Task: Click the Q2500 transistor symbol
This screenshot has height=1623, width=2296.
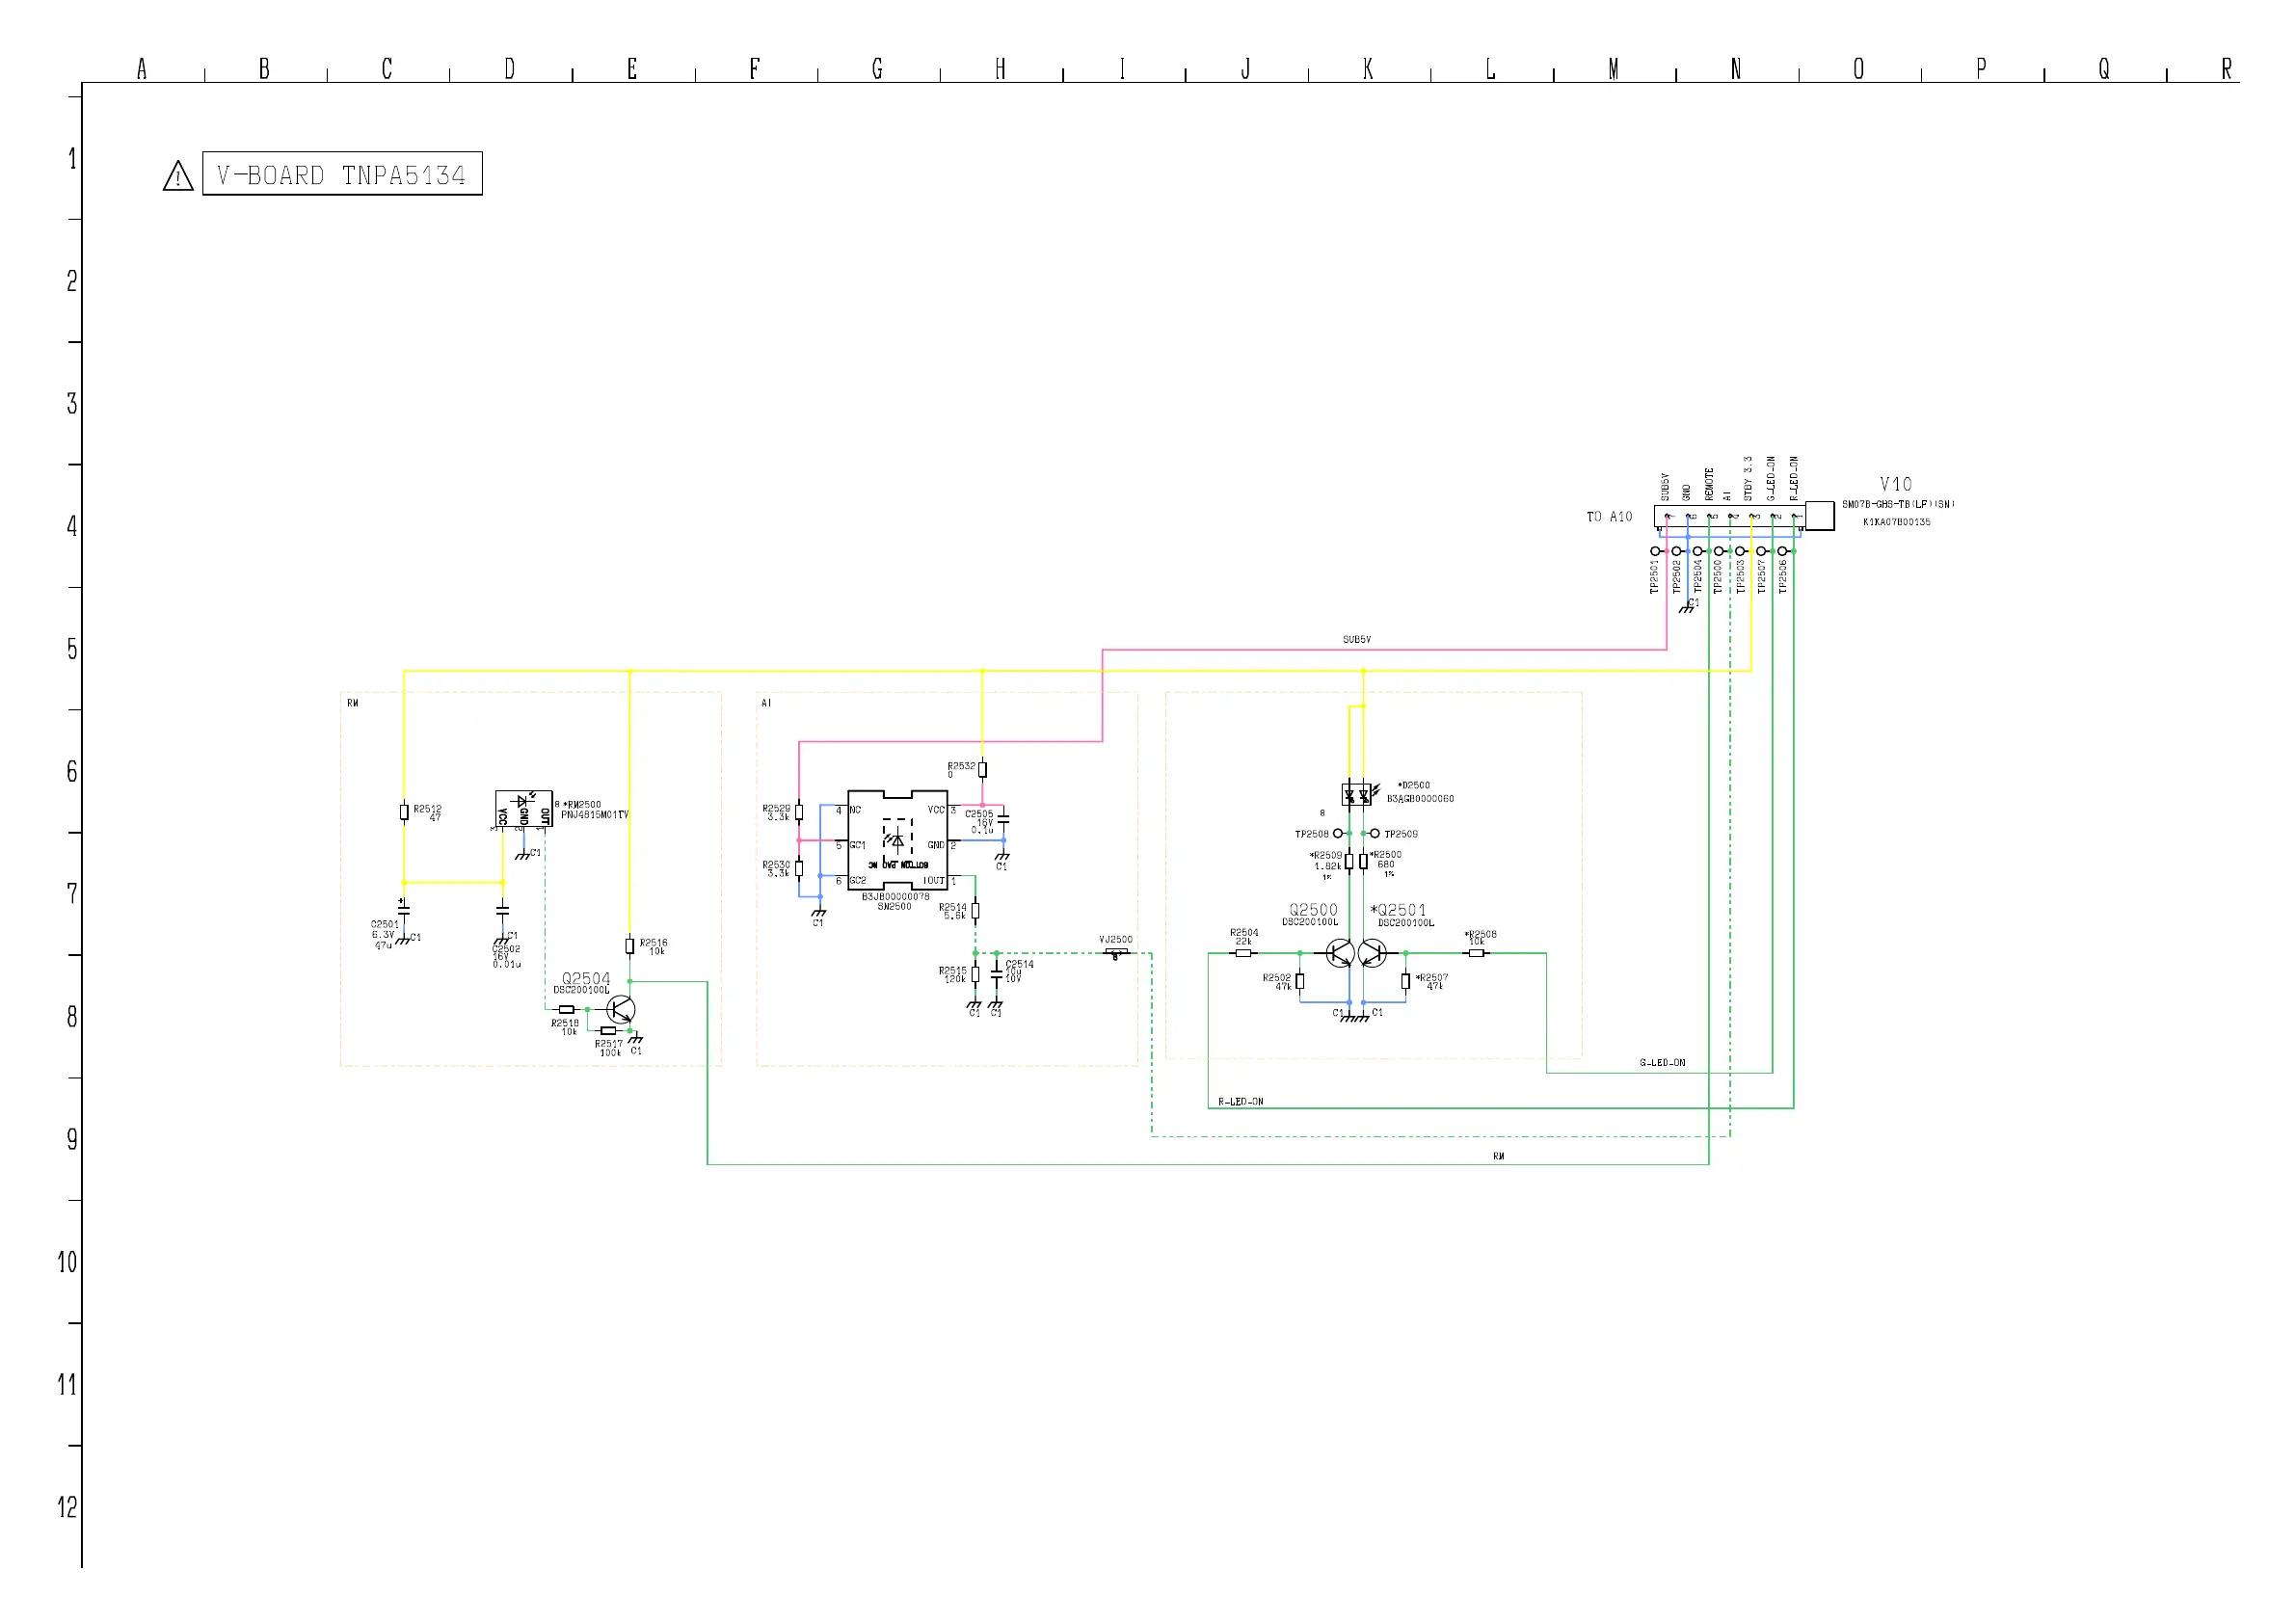Action: click(1339, 953)
